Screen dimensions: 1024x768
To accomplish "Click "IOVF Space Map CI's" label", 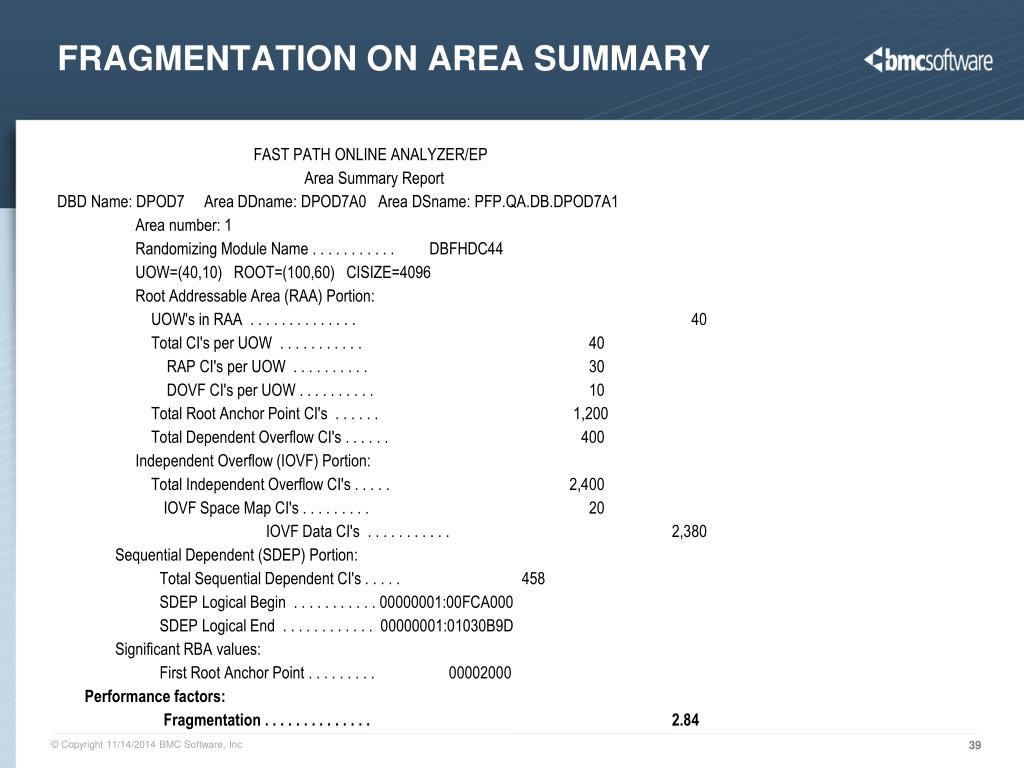I will pyautogui.click(x=231, y=508).
